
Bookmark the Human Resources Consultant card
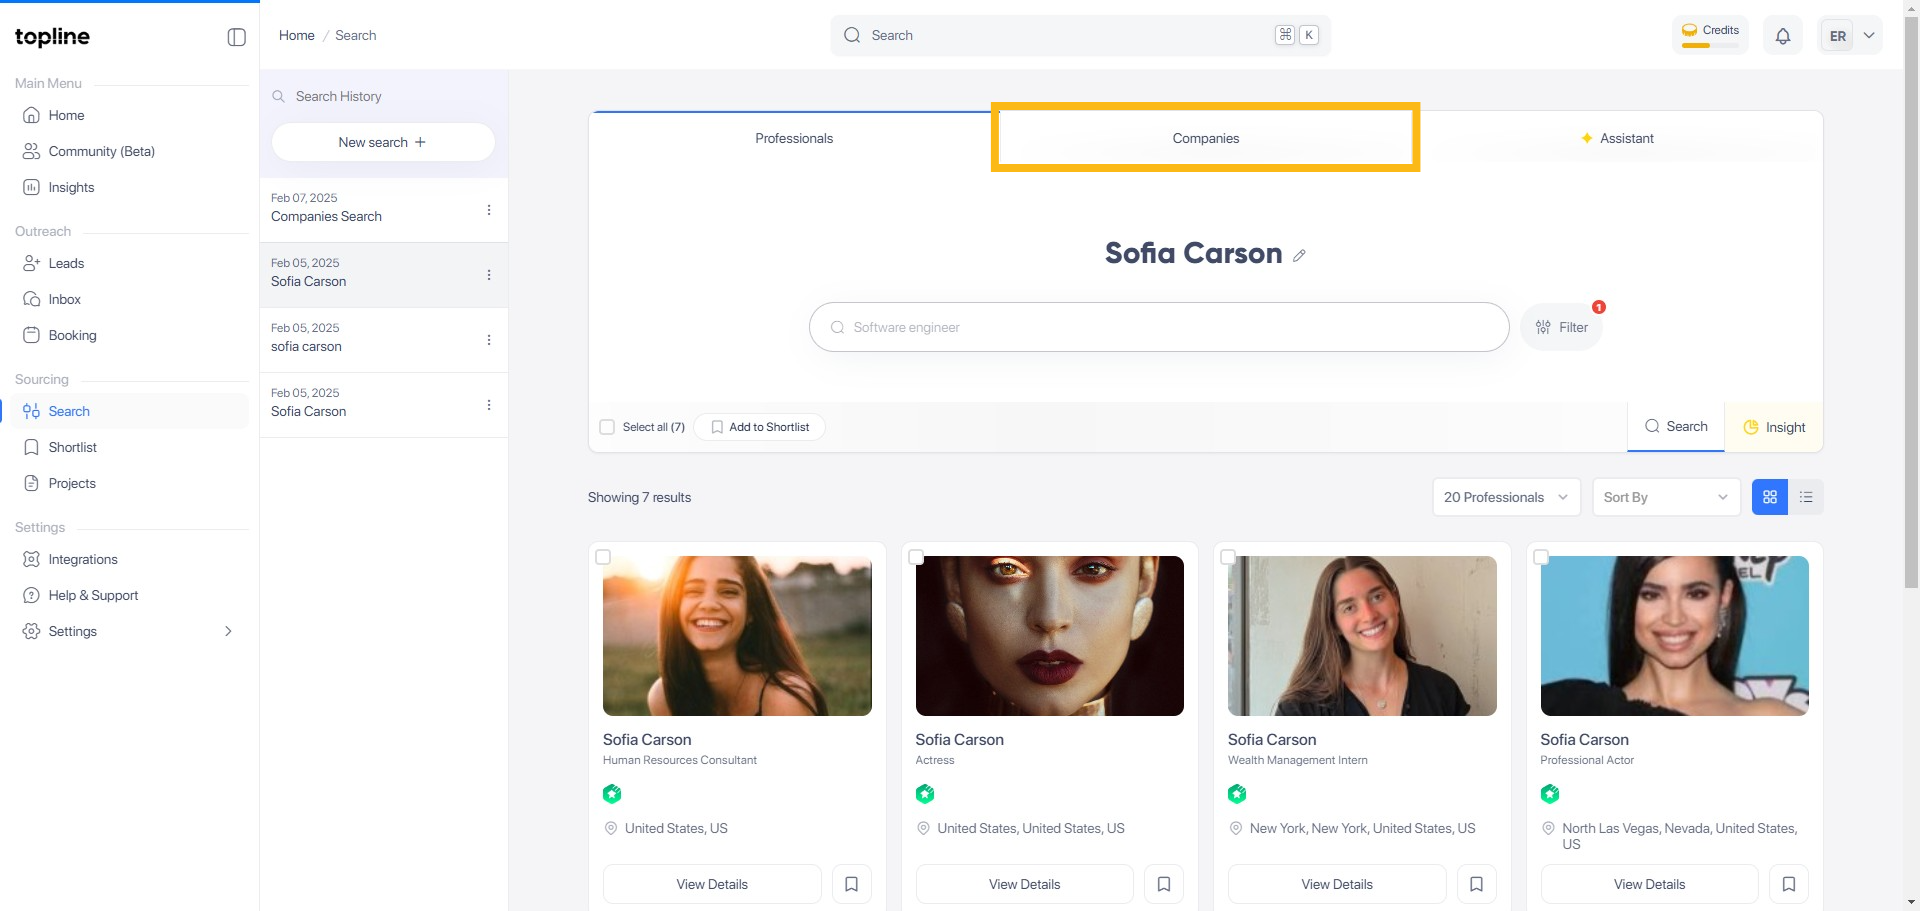(851, 884)
